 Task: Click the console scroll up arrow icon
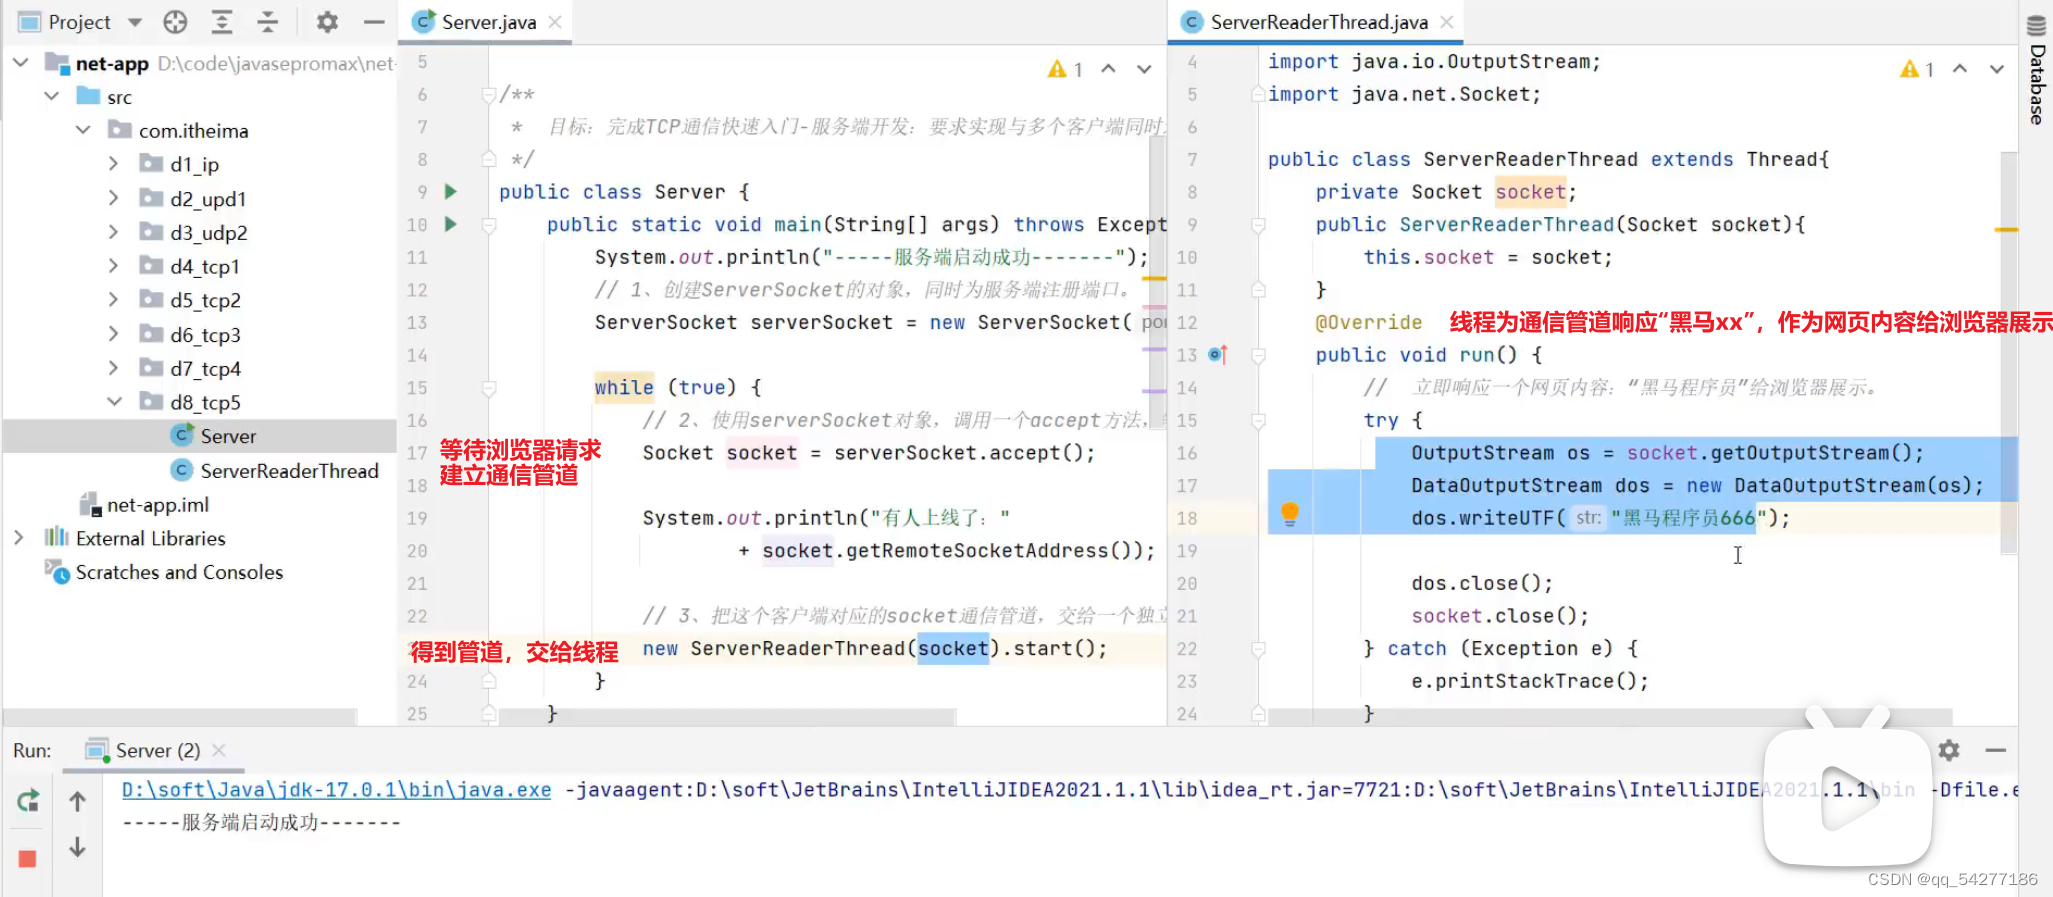click(x=77, y=801)
